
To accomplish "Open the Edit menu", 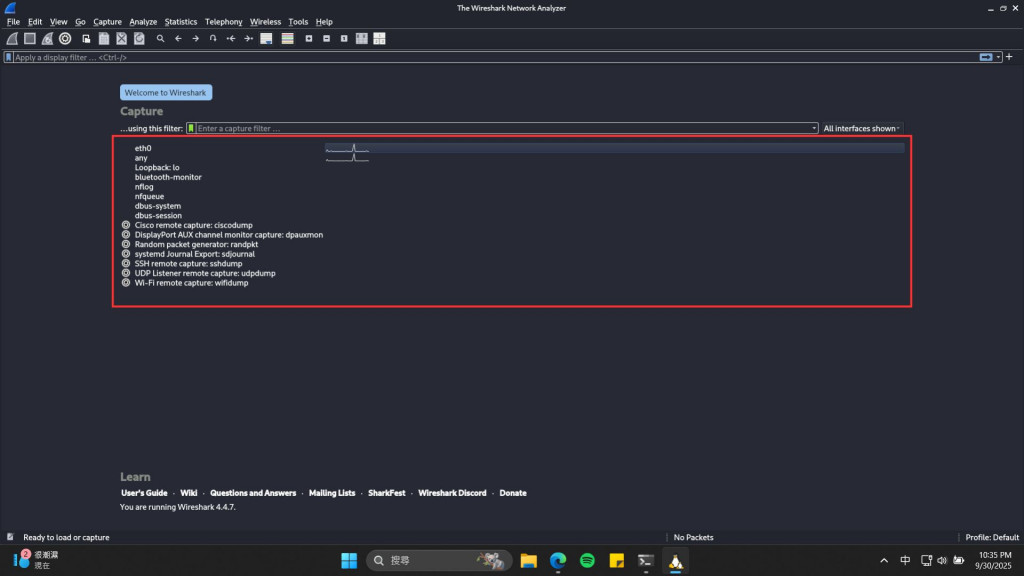I will click(35, 22).
